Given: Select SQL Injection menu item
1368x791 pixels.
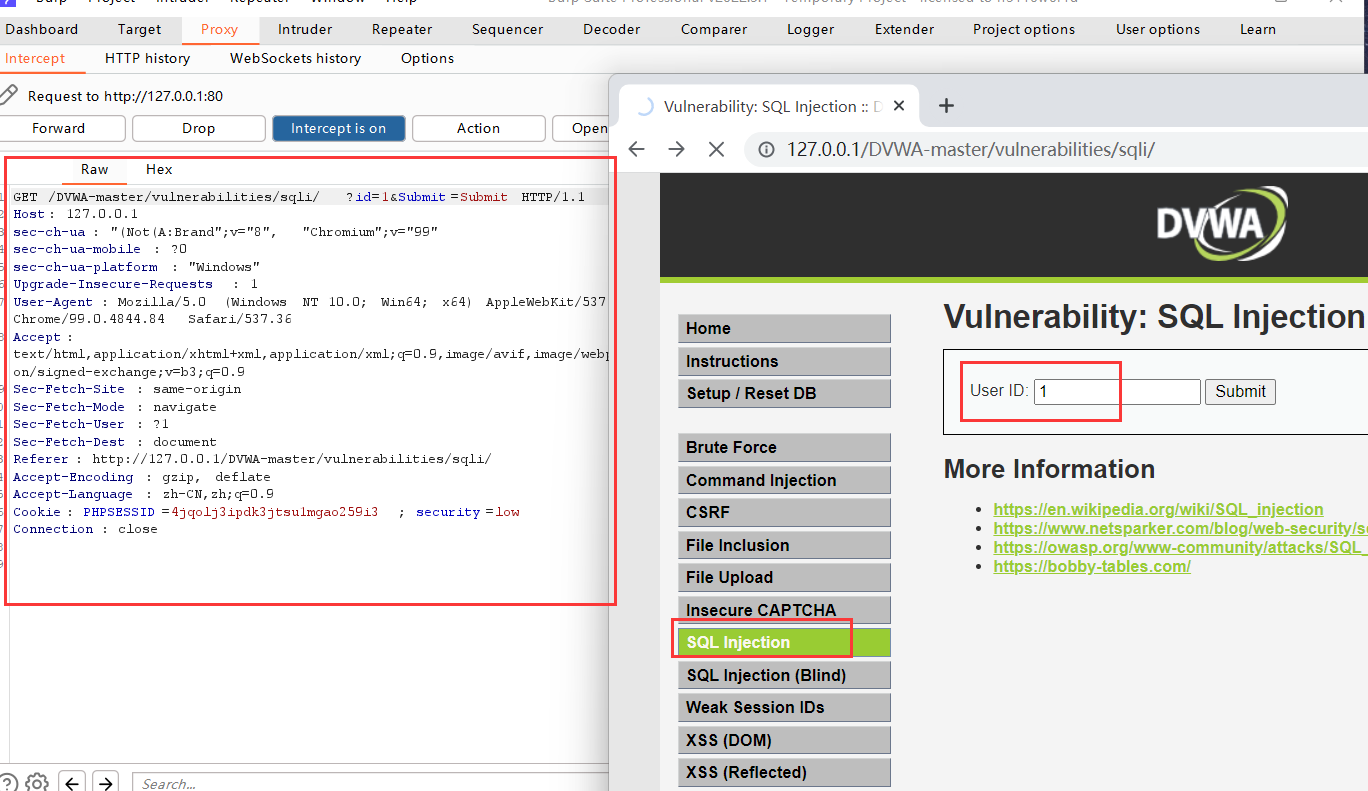Looking at the screenshot, I should pos(784,642).
